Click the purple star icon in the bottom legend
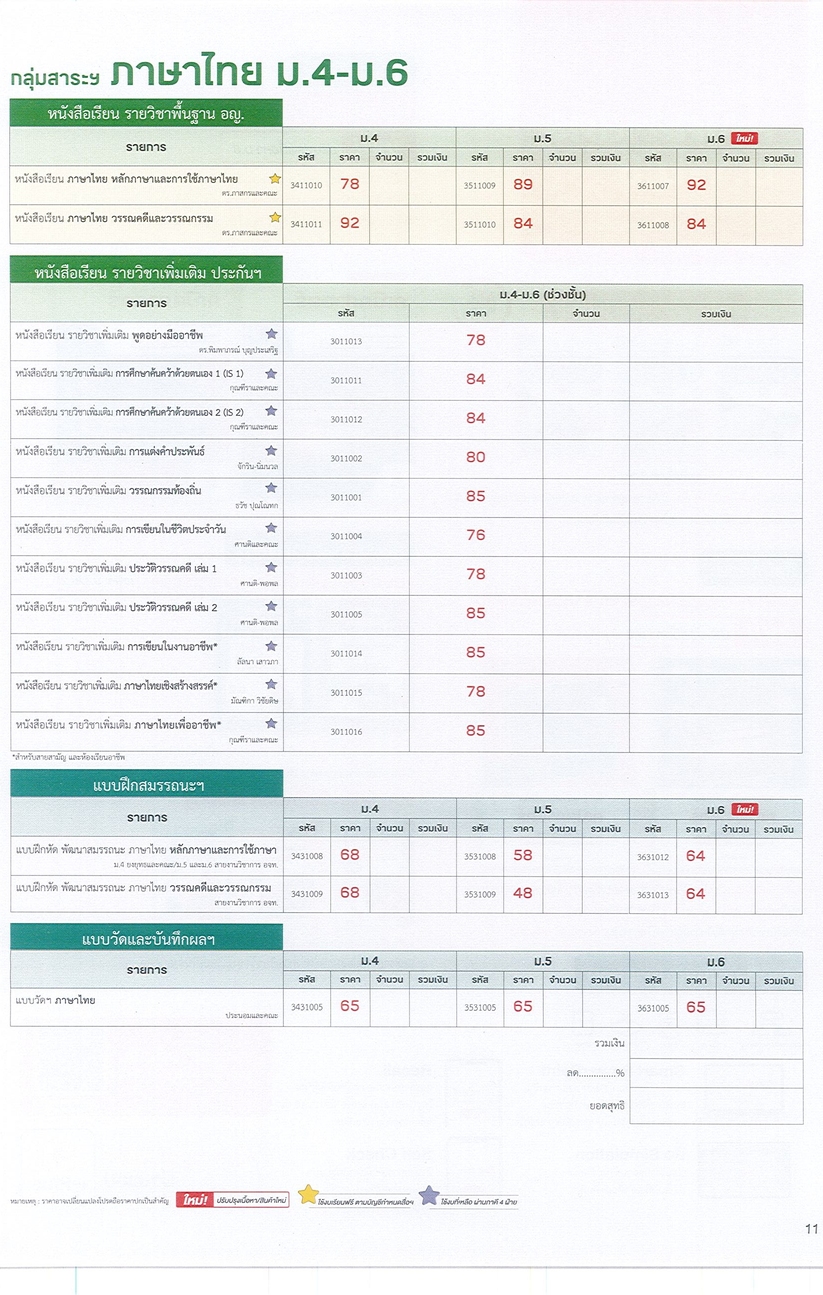The height and width of the screenshot is (1295, 823). tap(428, 1195)
